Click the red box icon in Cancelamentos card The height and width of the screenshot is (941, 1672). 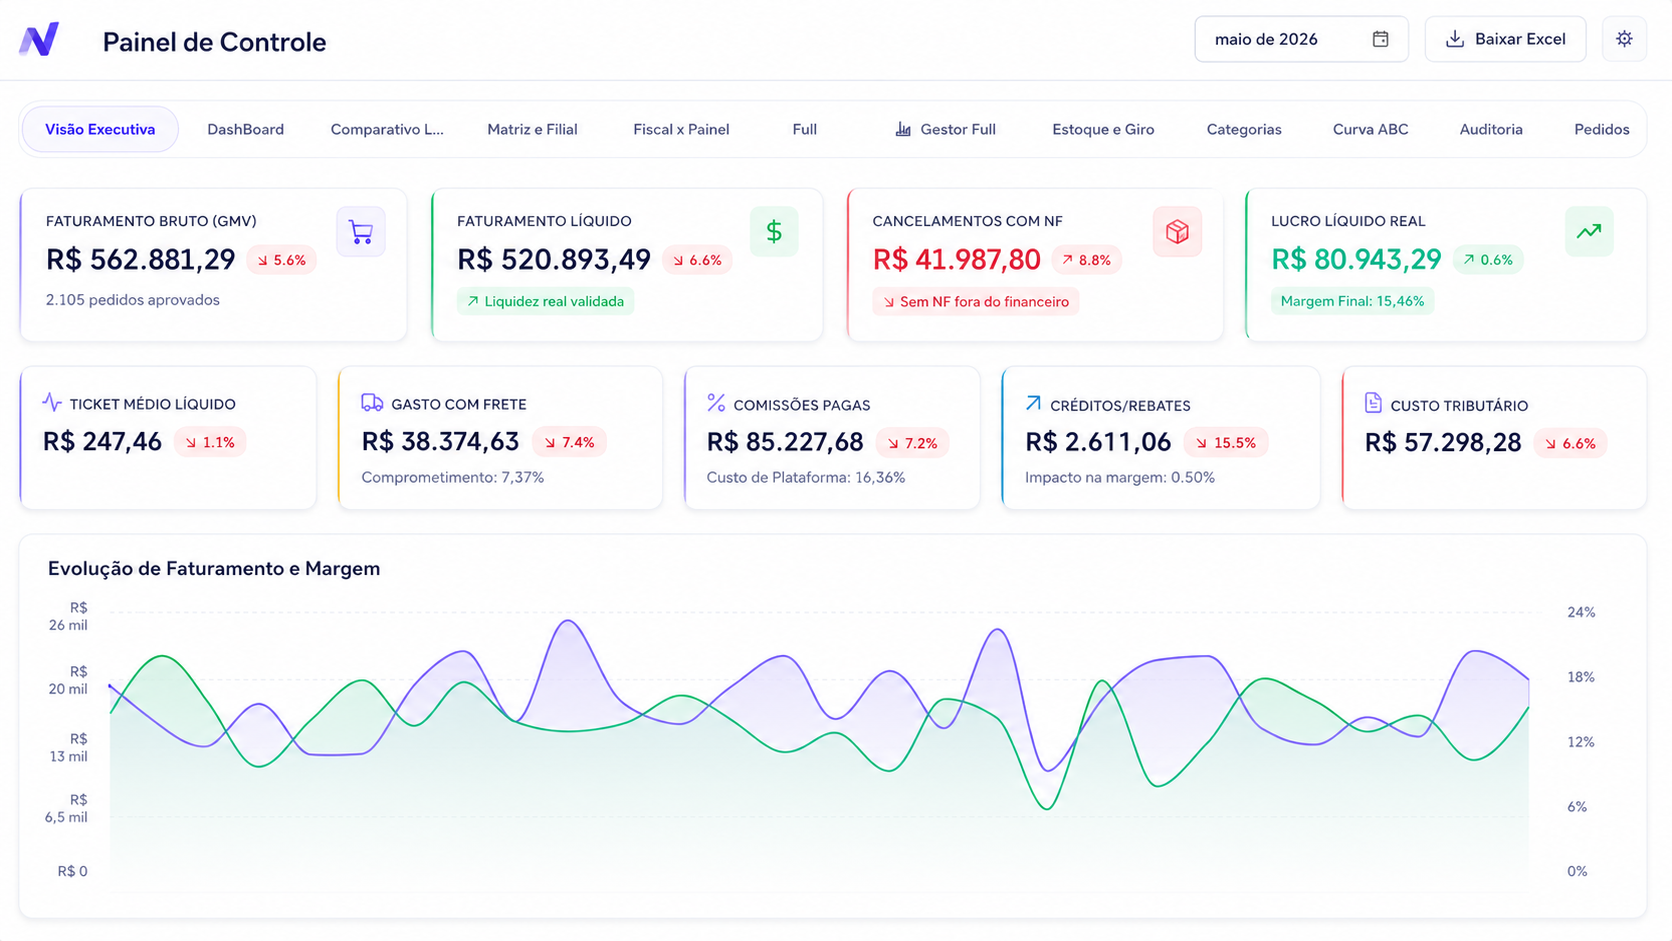tap(1177, 232)
